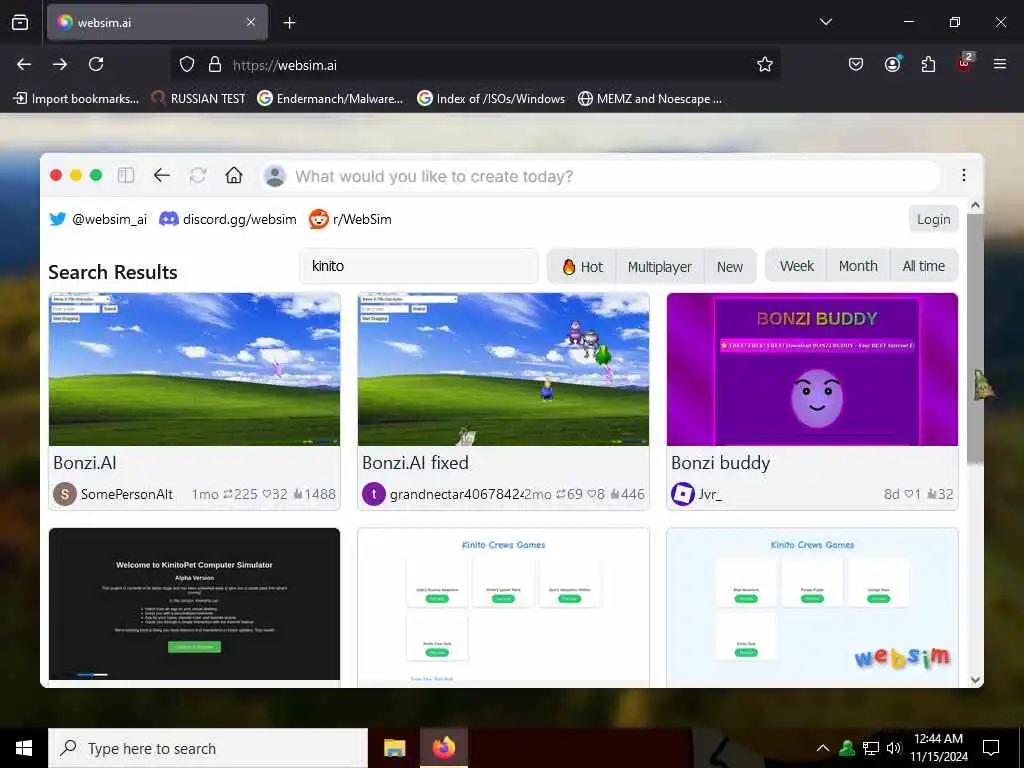Screen dimensions: 1024x768
Task: Click the uBlock Origin extension icon
Action: [x=965, y=63]
